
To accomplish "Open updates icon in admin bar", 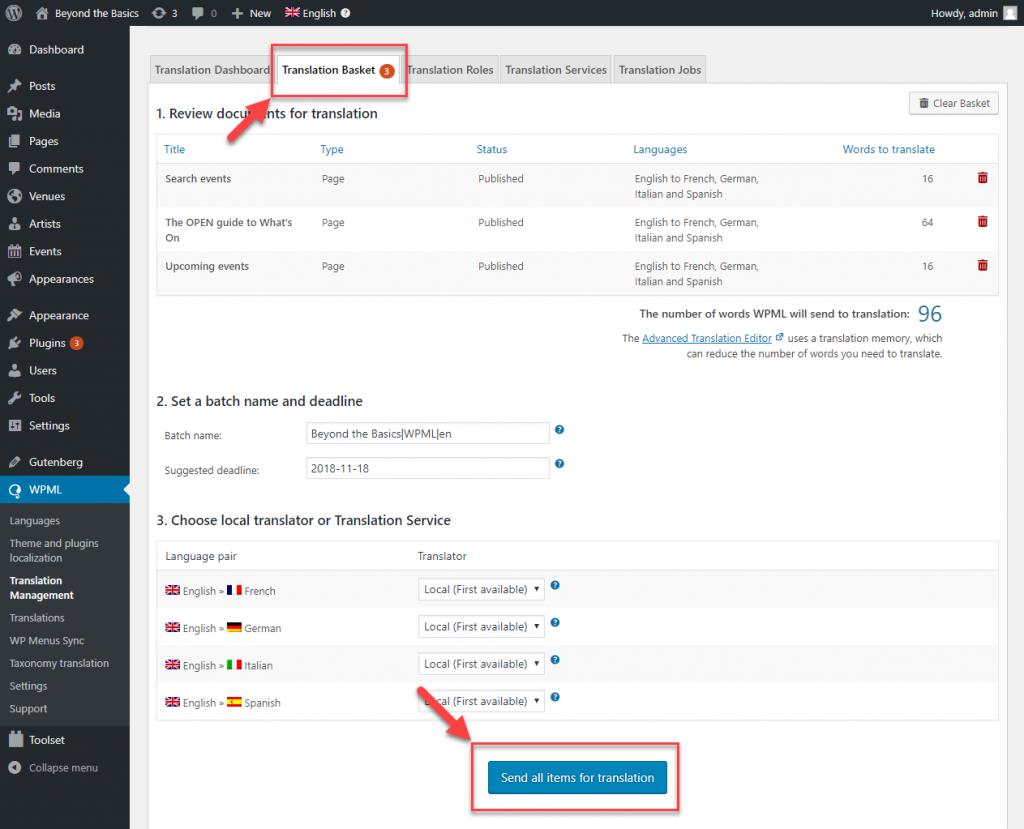I will [x=165, y=13].
